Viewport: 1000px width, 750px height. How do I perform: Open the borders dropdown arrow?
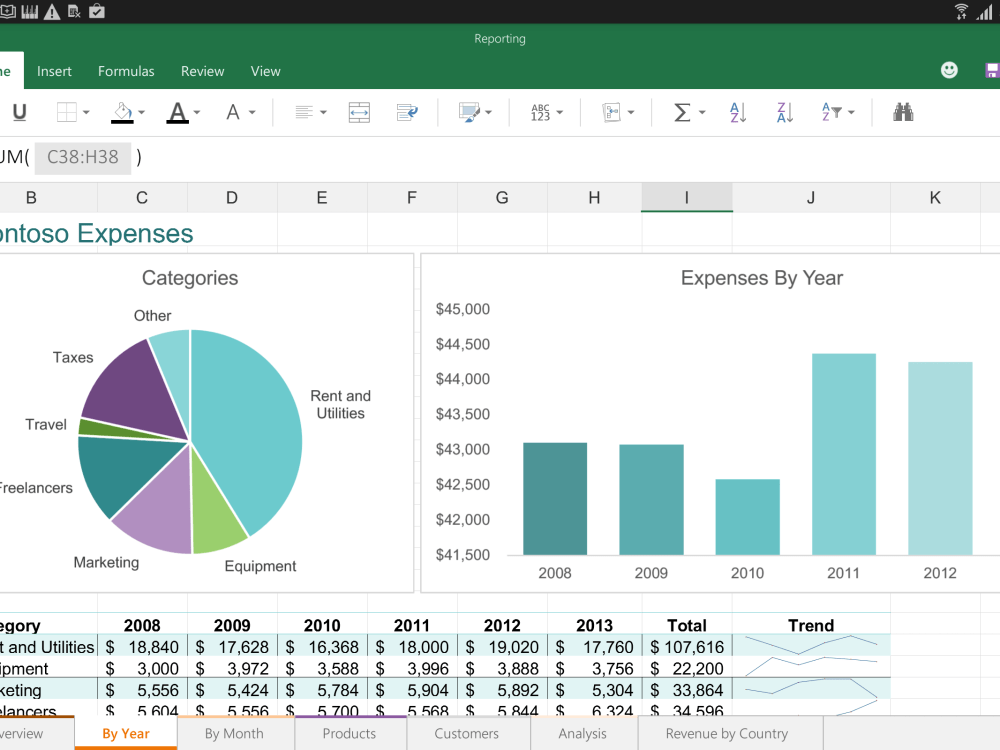(87, 112)
